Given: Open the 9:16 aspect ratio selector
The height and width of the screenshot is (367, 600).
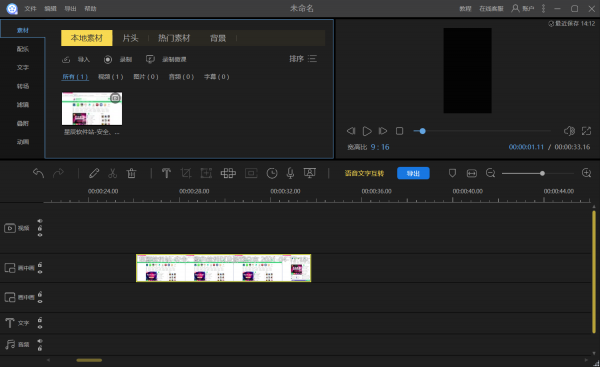Looking at the screenshot, I should (x=380, y=147).
